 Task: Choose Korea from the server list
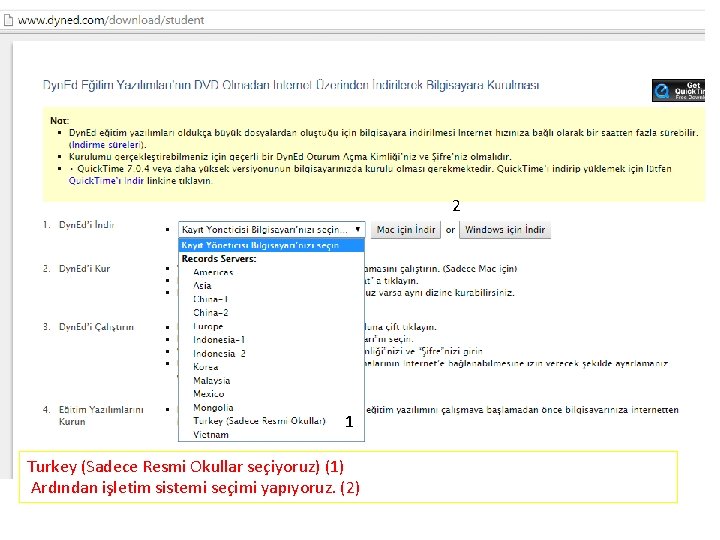point(206,367)
